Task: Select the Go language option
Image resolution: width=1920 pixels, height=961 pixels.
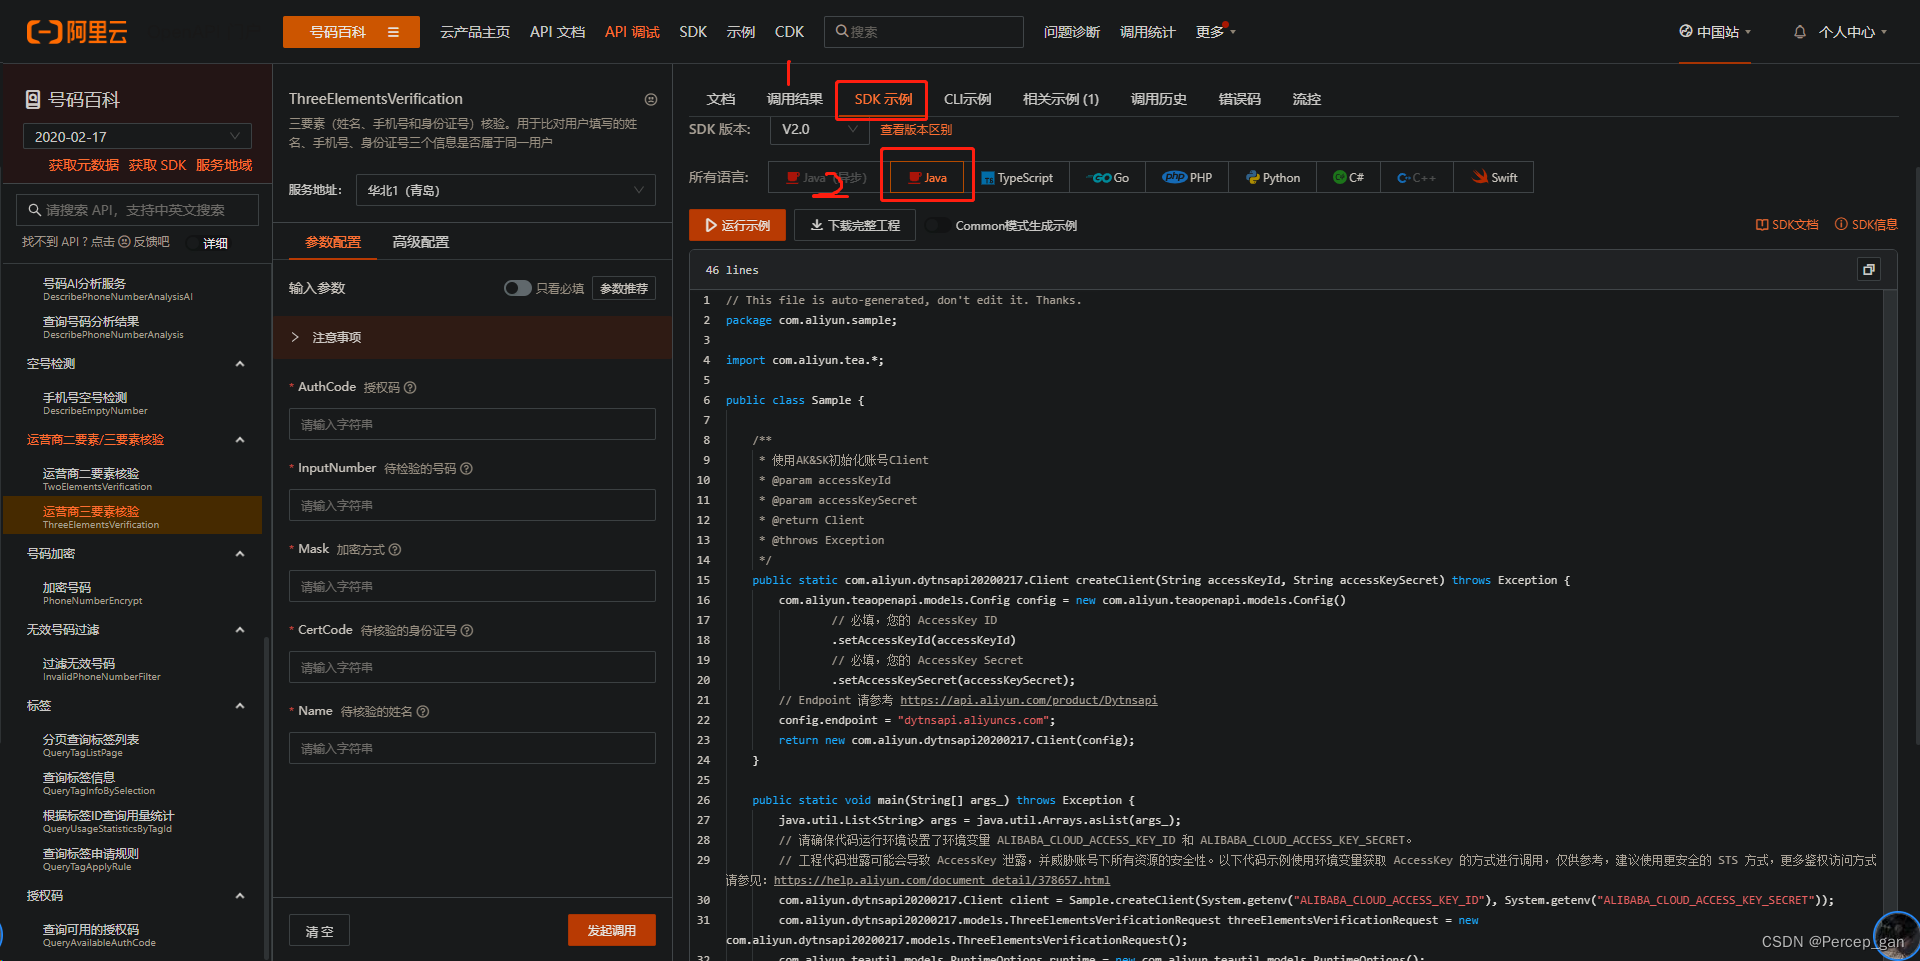Action: tap(1110, 178)
